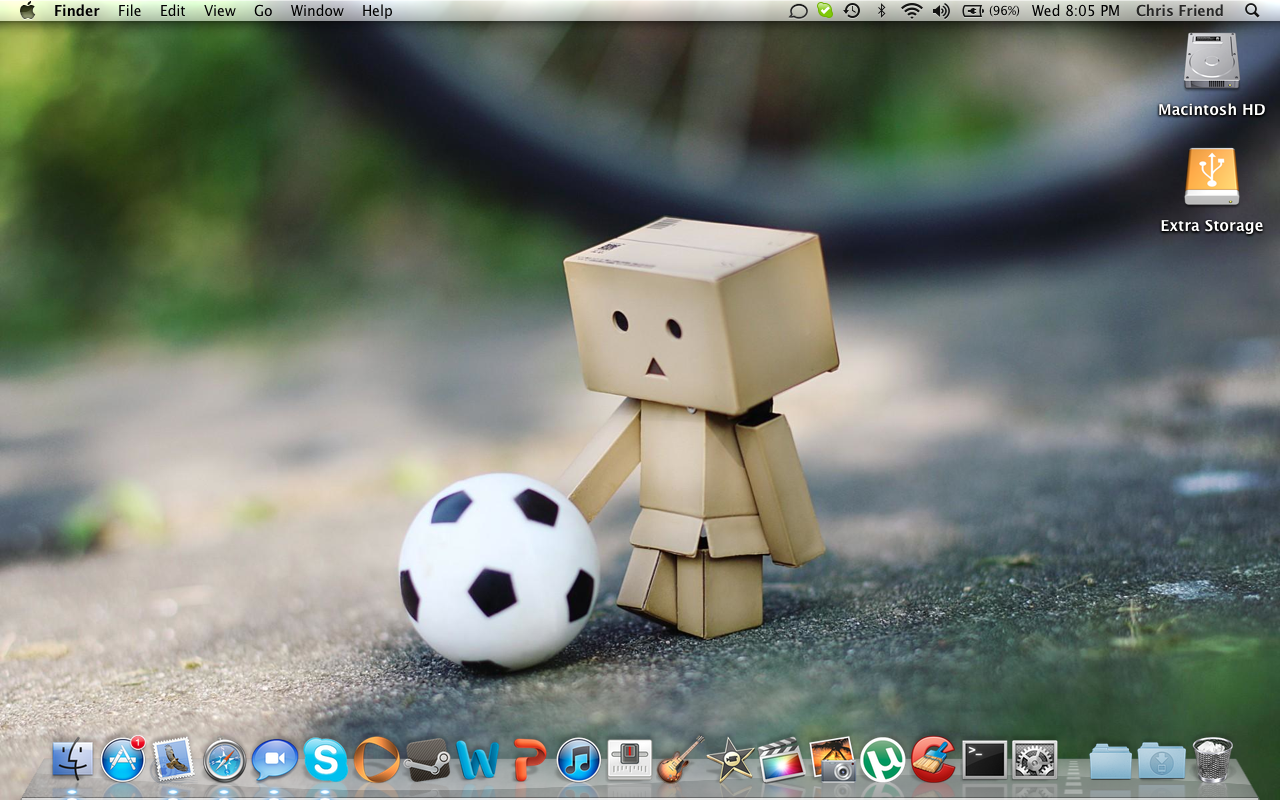Screen dimensions: 1280x800
Task: Open the music keyboard app beside iTunes
Action: pyautogui.click(x=629, y=761)
